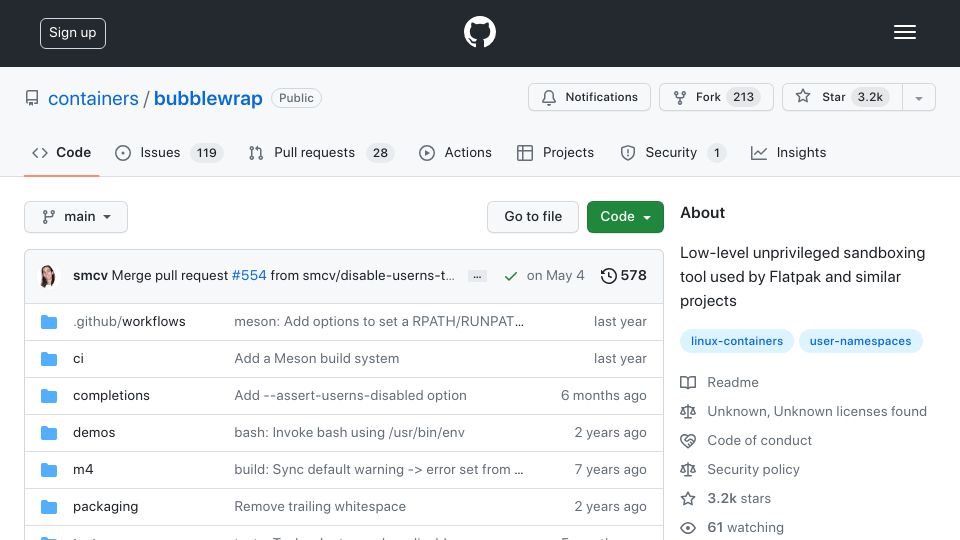
Task: Click the eye icon beside 61 watching
Action: (688, 528)
